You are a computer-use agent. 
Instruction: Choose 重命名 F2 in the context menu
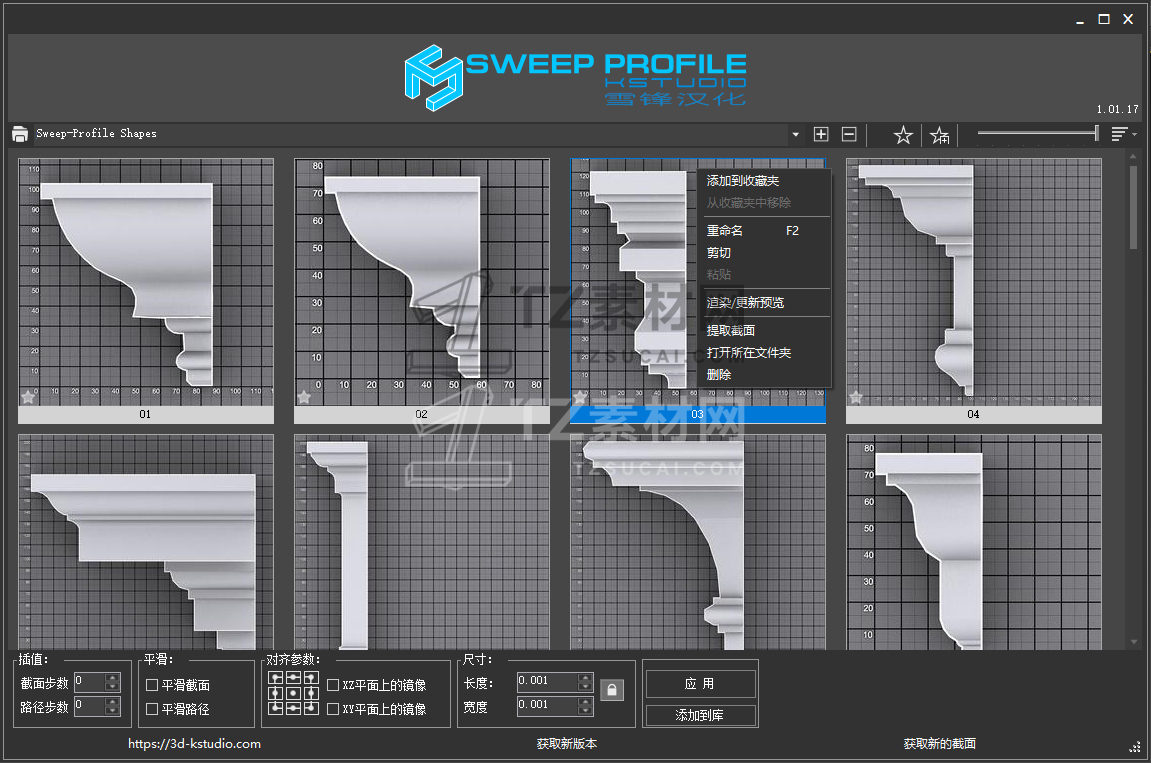pos(766,231)
